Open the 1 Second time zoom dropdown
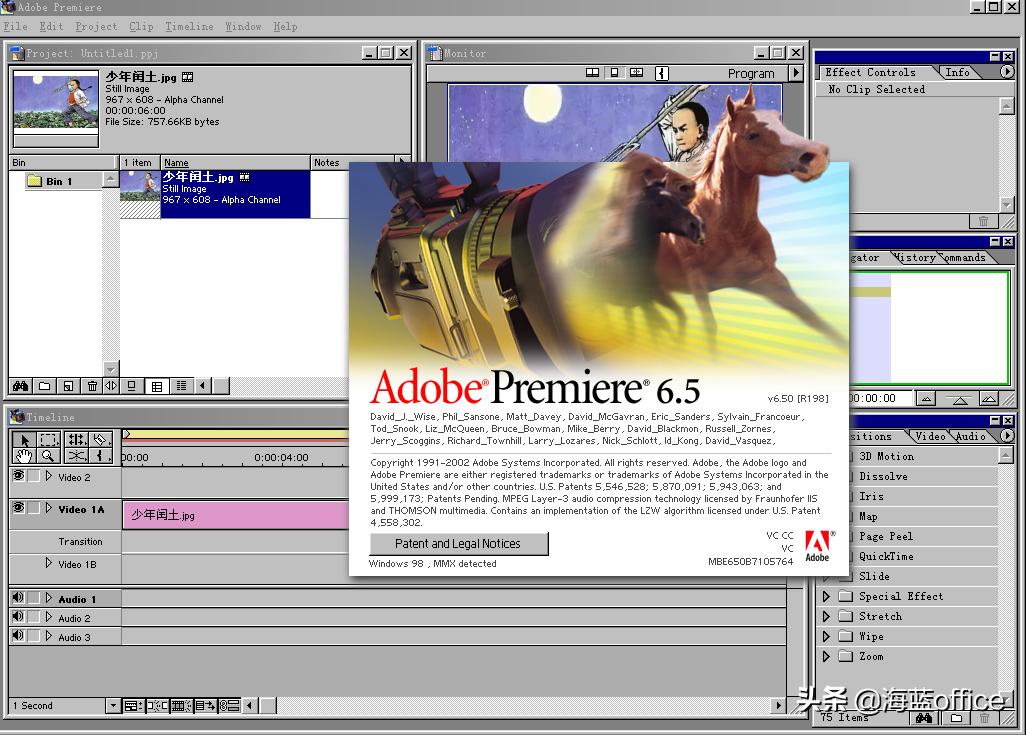Screen dimensions: 1026x735 coord(113,706)
